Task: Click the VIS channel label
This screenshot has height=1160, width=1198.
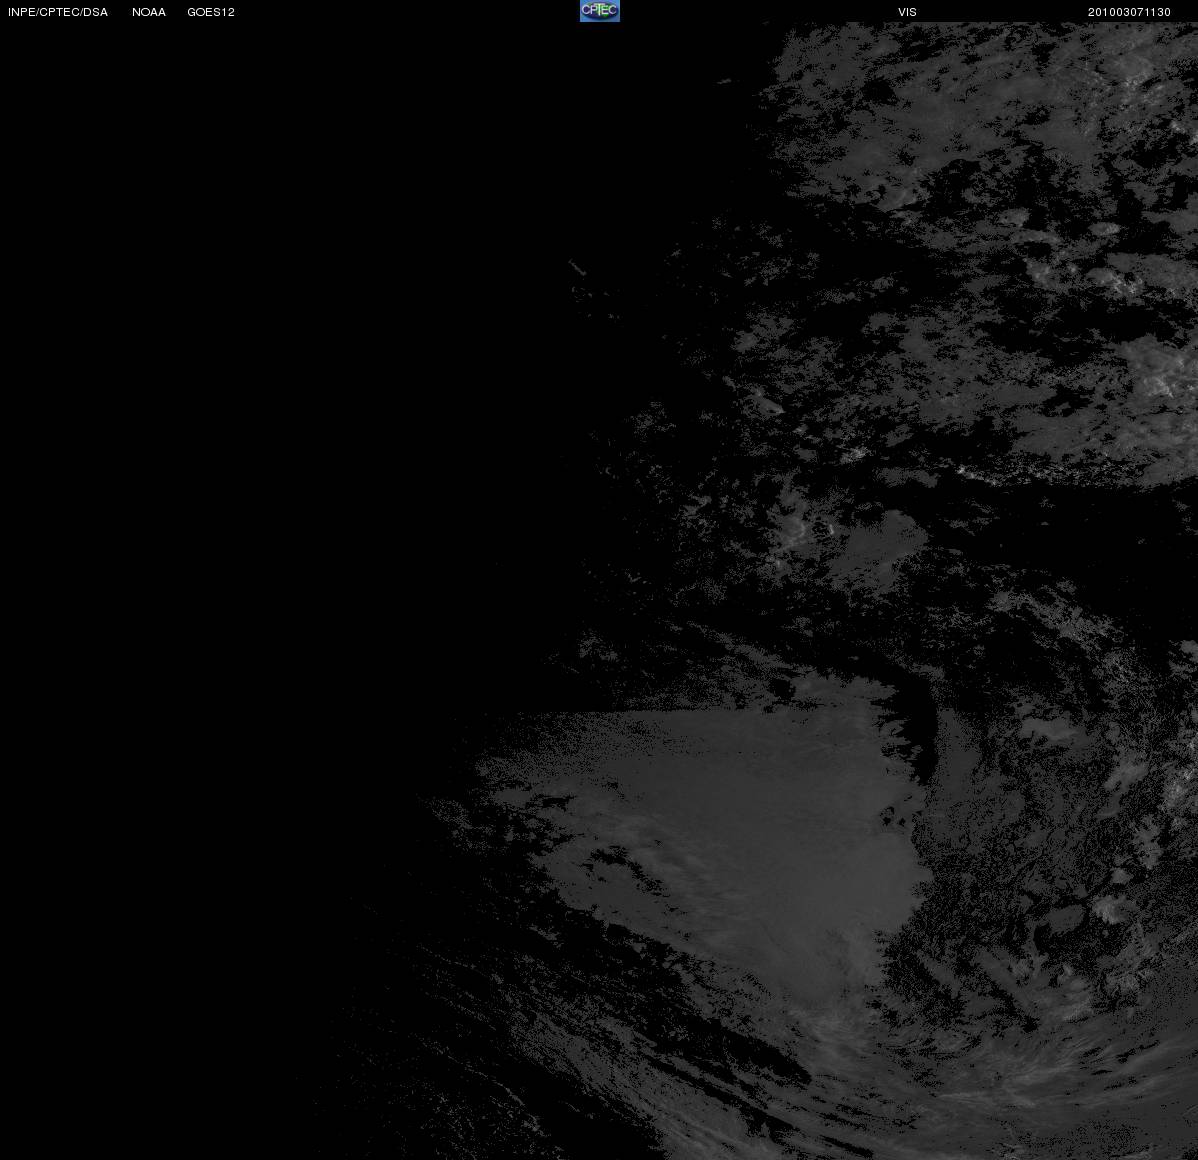Action: tap(908, 12)
